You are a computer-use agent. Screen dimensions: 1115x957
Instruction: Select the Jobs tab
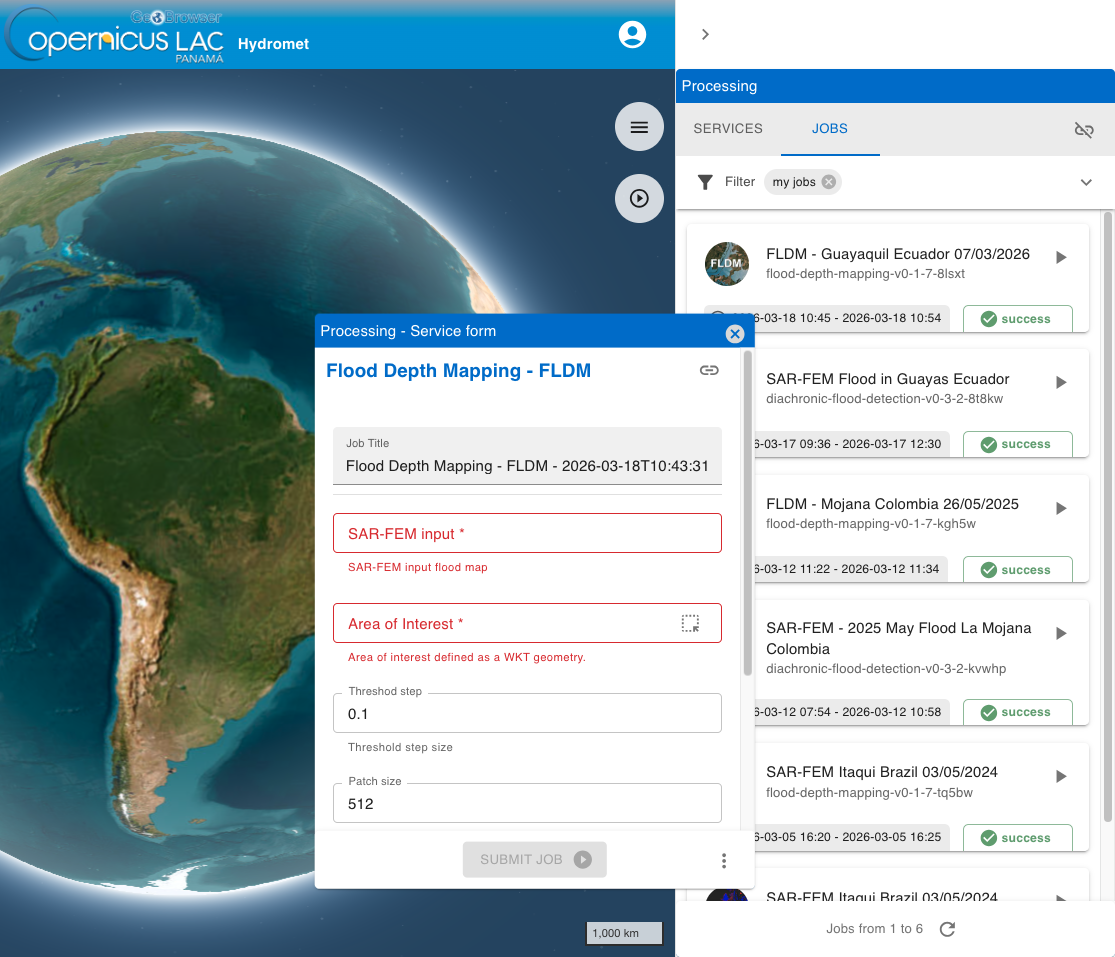click(830, 129)
